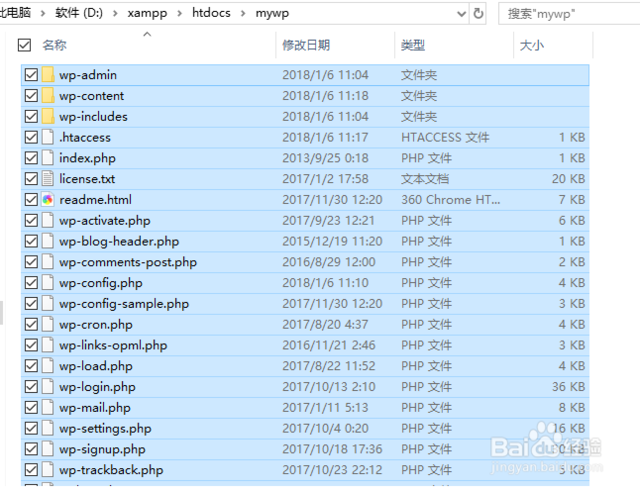The image size is (640, 490).
Task: Uncheck the wp-login.php checkbox
Action: (31, 387)
